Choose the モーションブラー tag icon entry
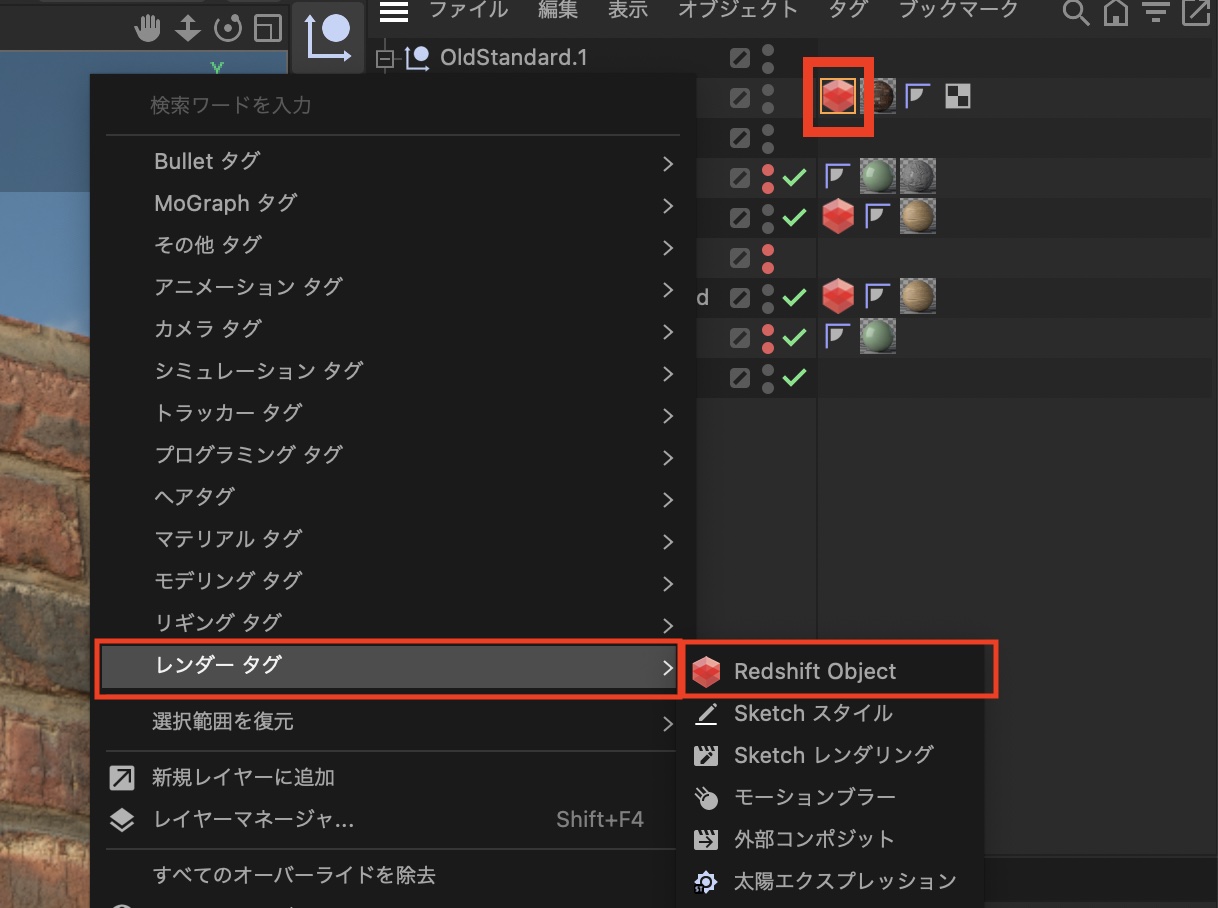 814,797
